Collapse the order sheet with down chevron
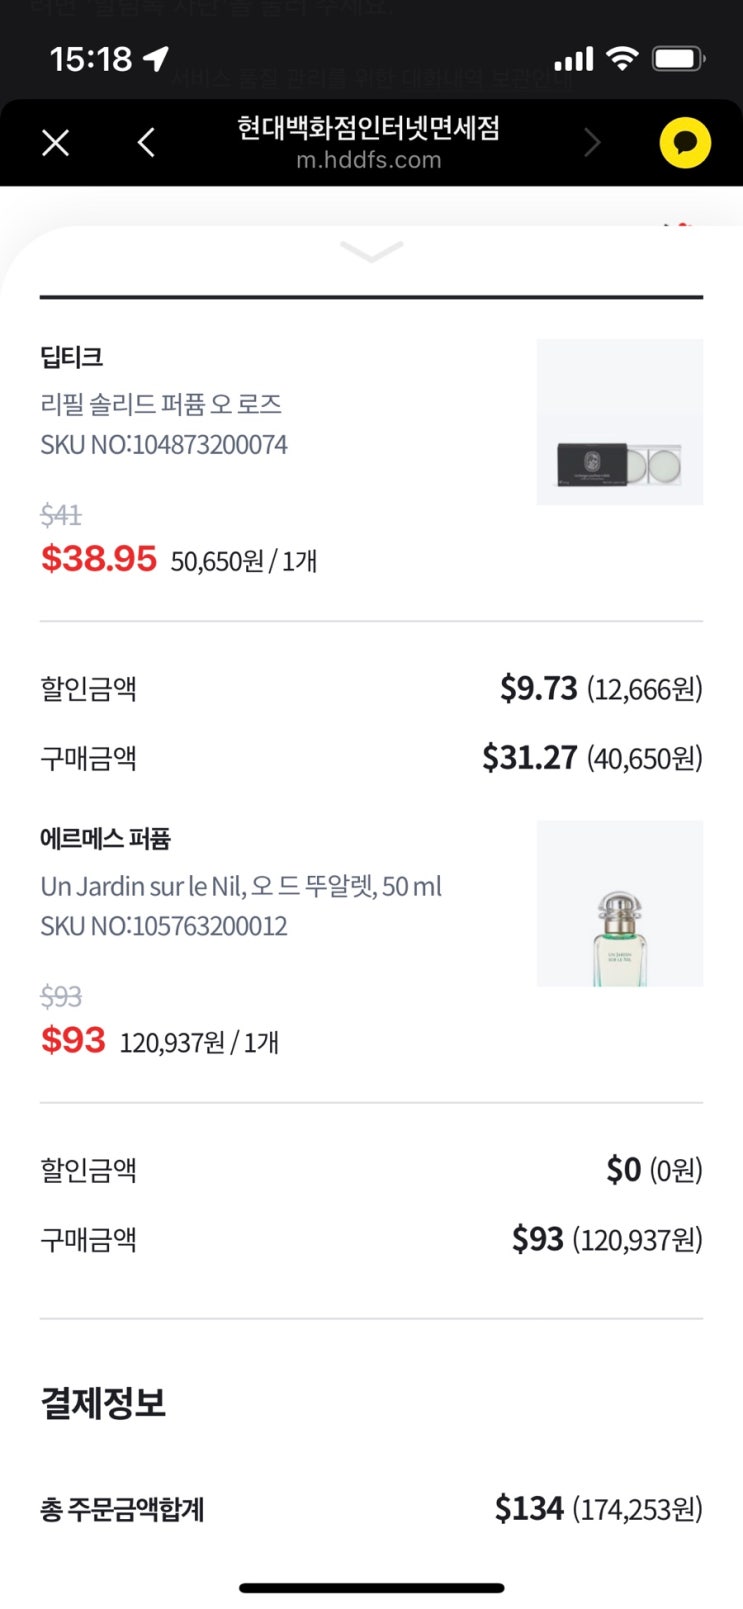Viewport: 743px width, 1609px height. [x=371, y=251]
